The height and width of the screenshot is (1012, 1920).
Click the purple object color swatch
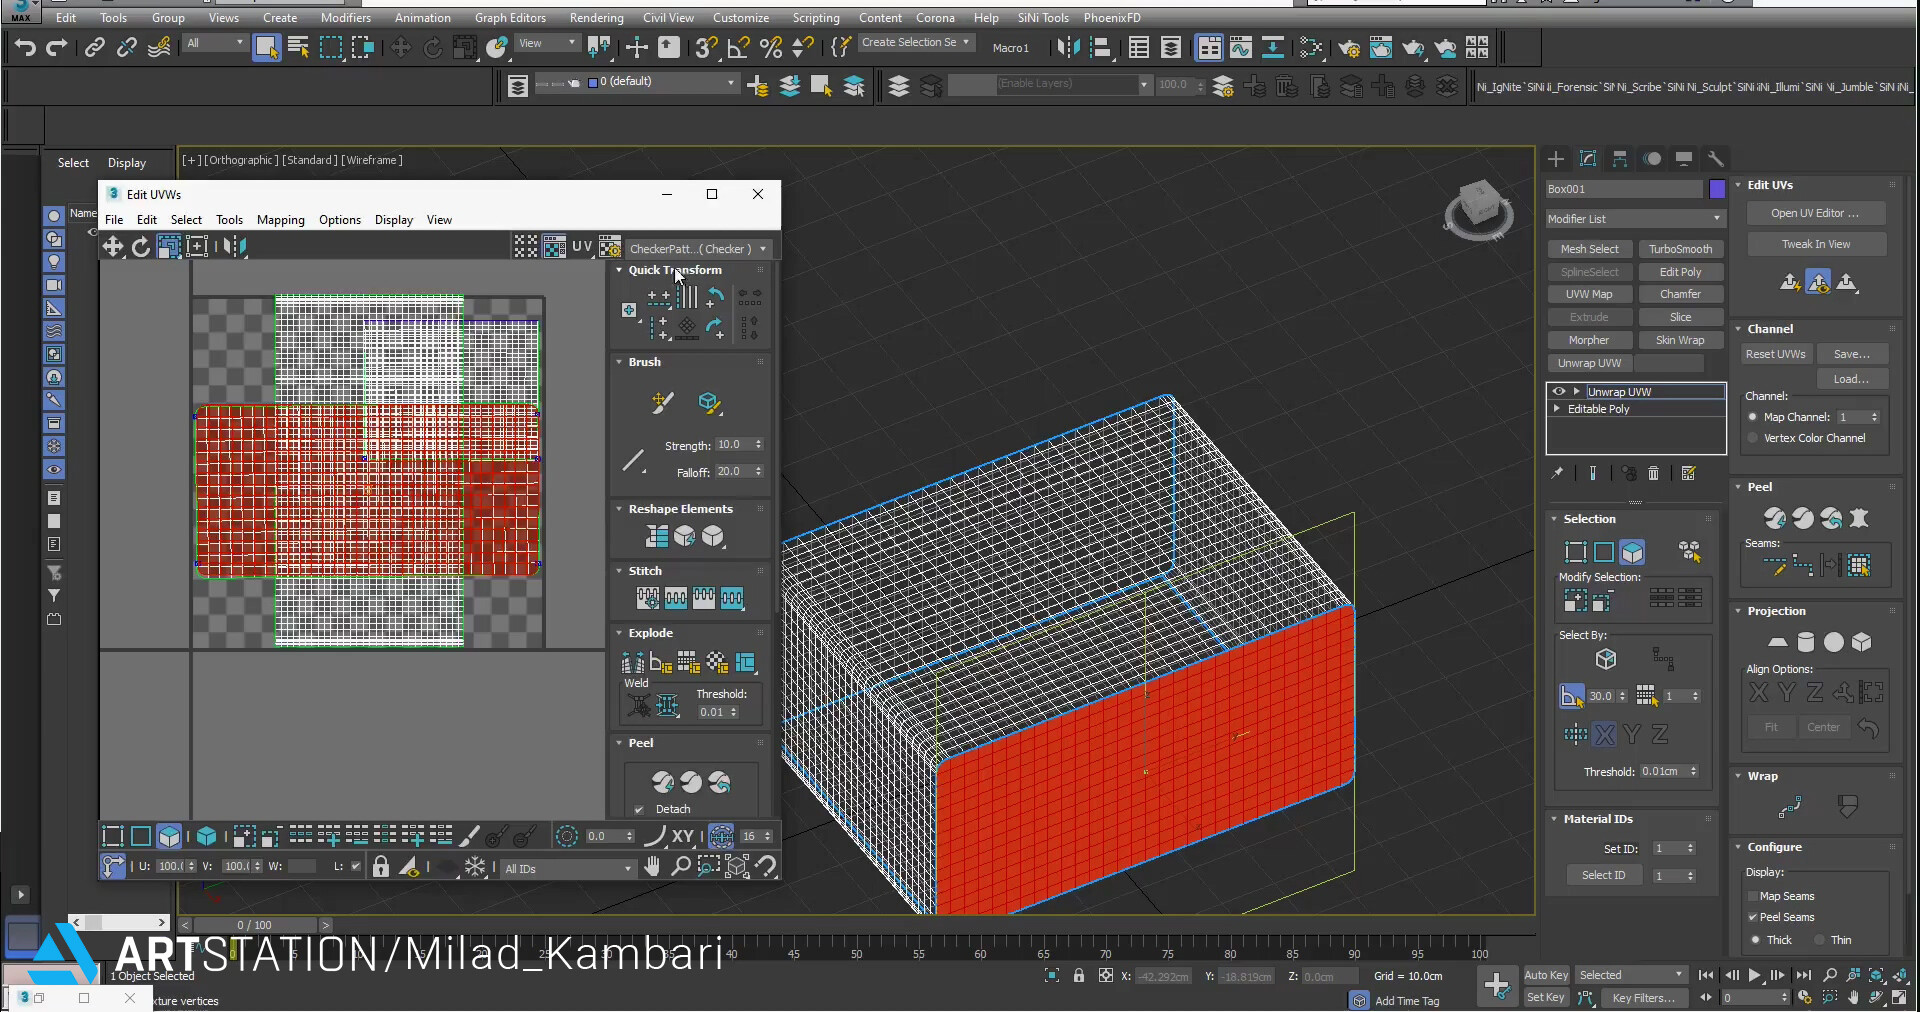(1717, 189)
